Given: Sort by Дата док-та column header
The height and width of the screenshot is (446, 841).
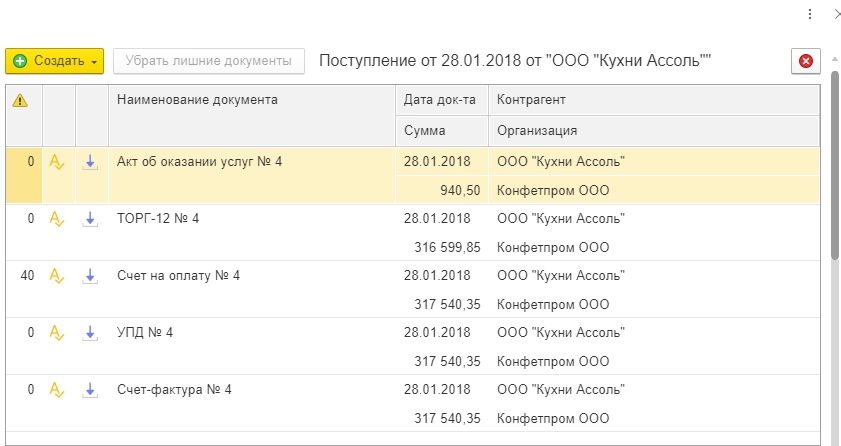Looking at the screenshot, I should click(438, 100).
